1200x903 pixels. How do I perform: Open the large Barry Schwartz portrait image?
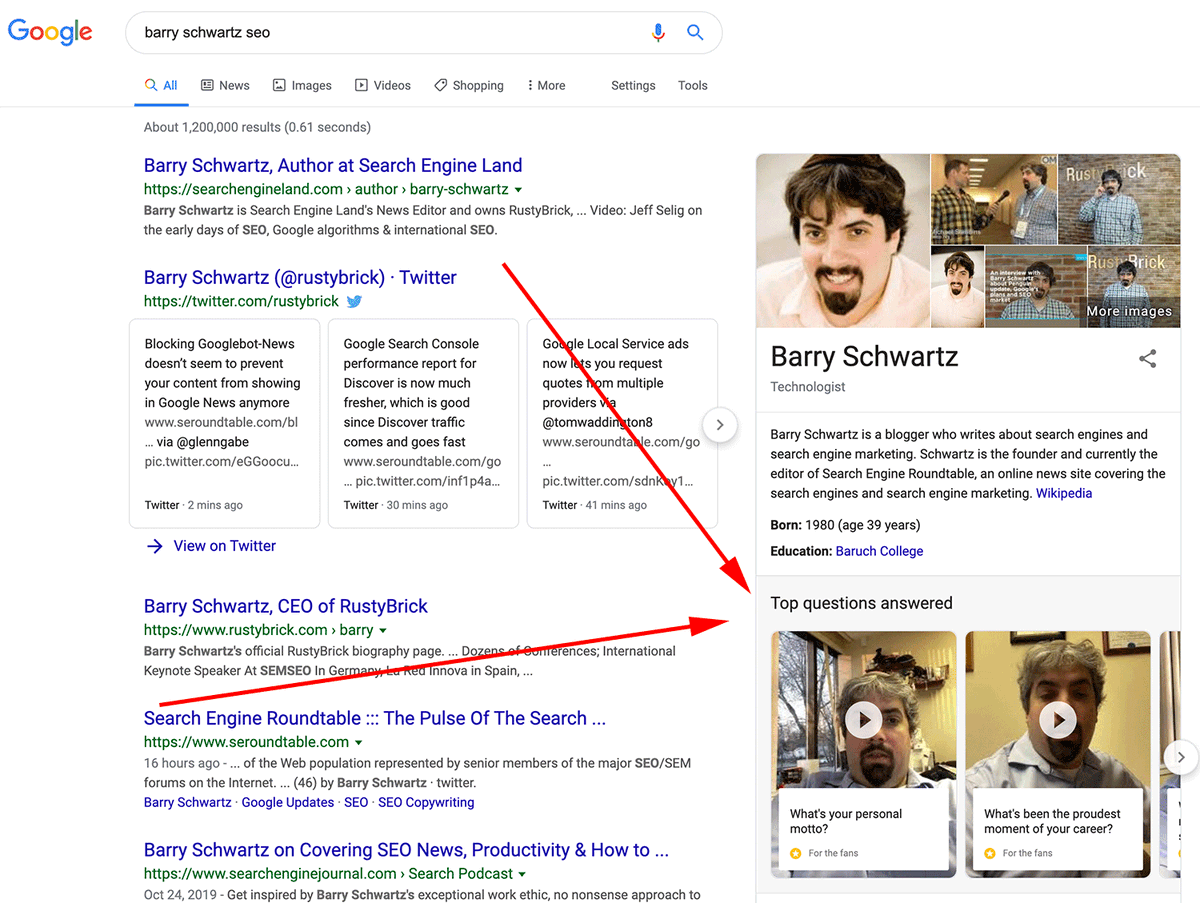tap(843, 240)
